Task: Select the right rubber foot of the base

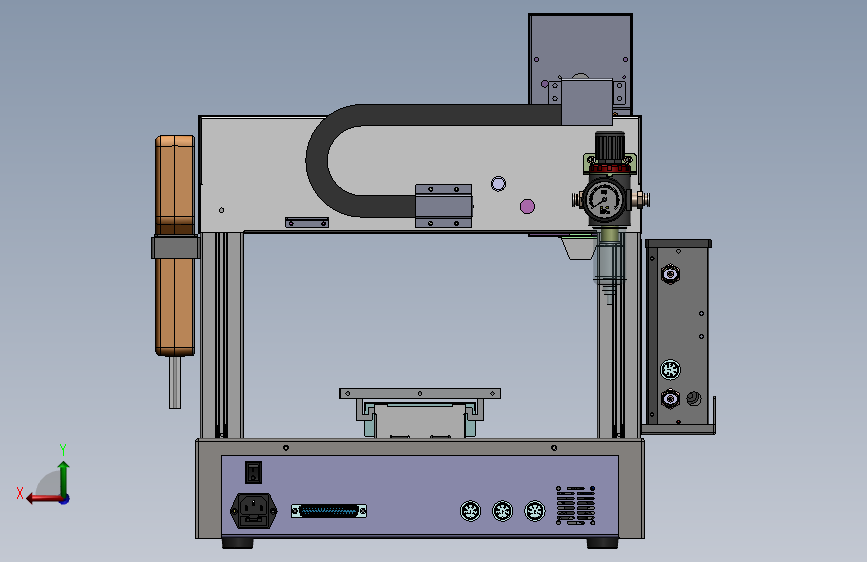Action: 602,543
